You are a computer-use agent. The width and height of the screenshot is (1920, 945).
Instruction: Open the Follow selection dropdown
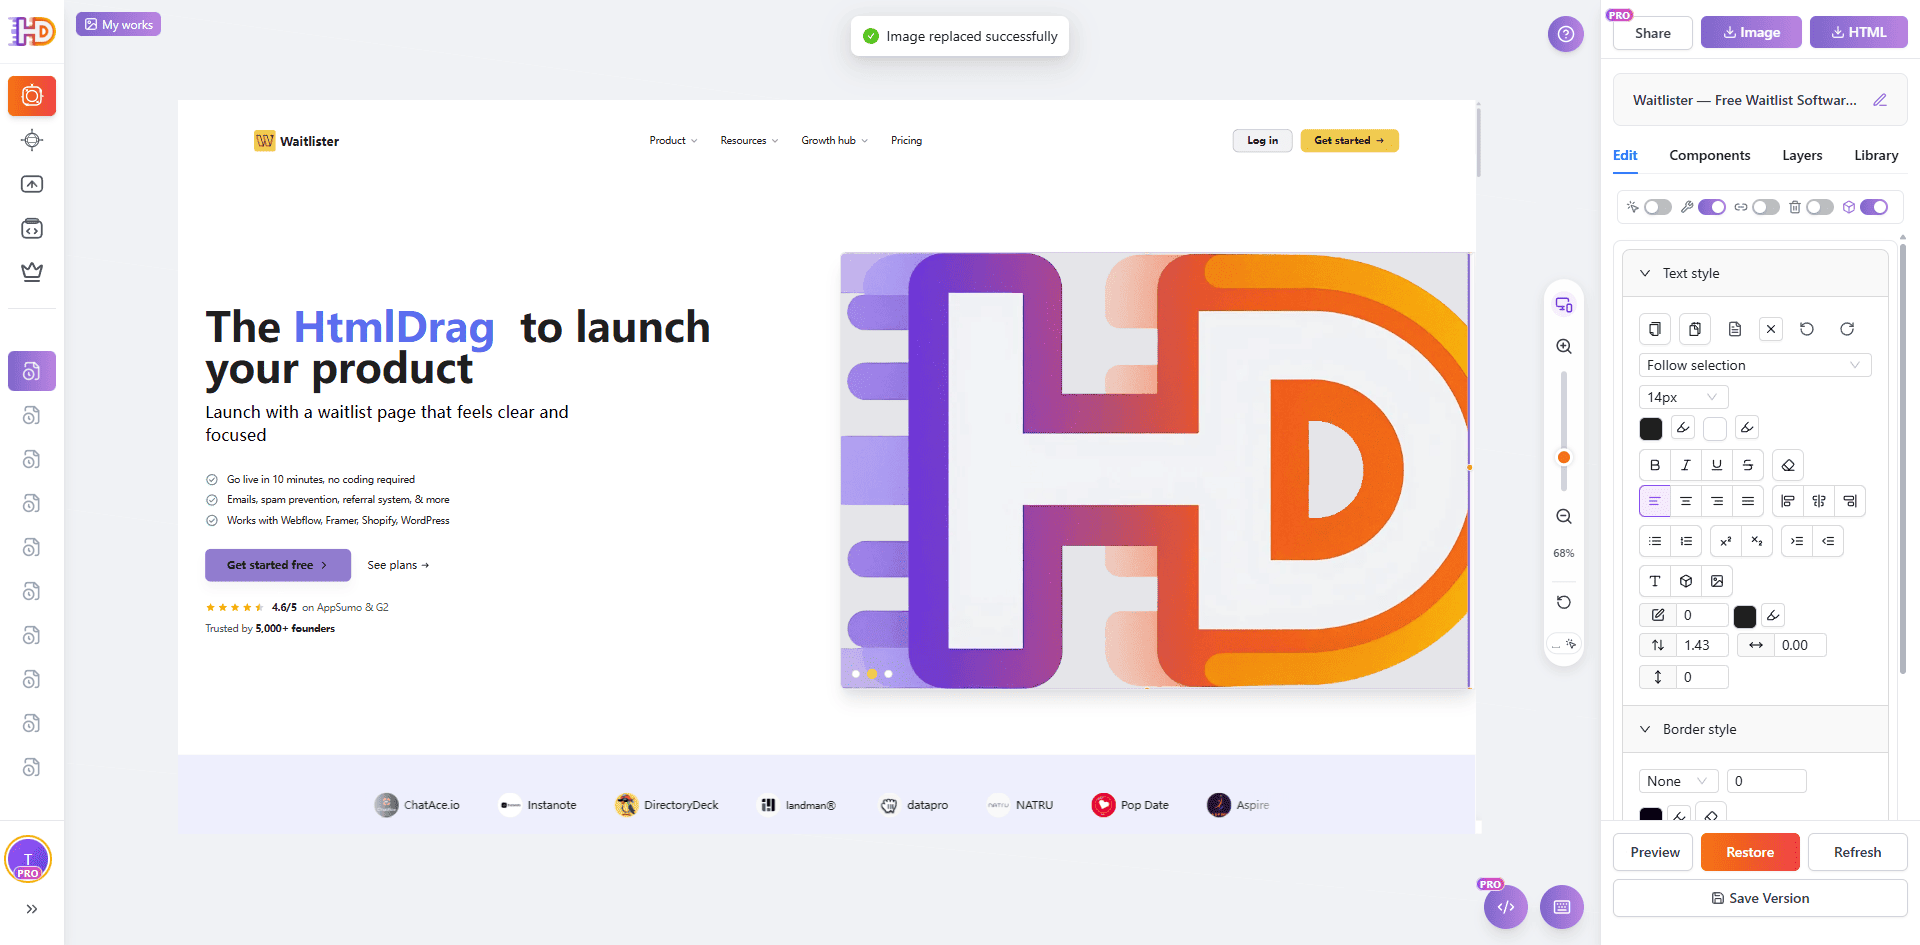point(1754,365)
